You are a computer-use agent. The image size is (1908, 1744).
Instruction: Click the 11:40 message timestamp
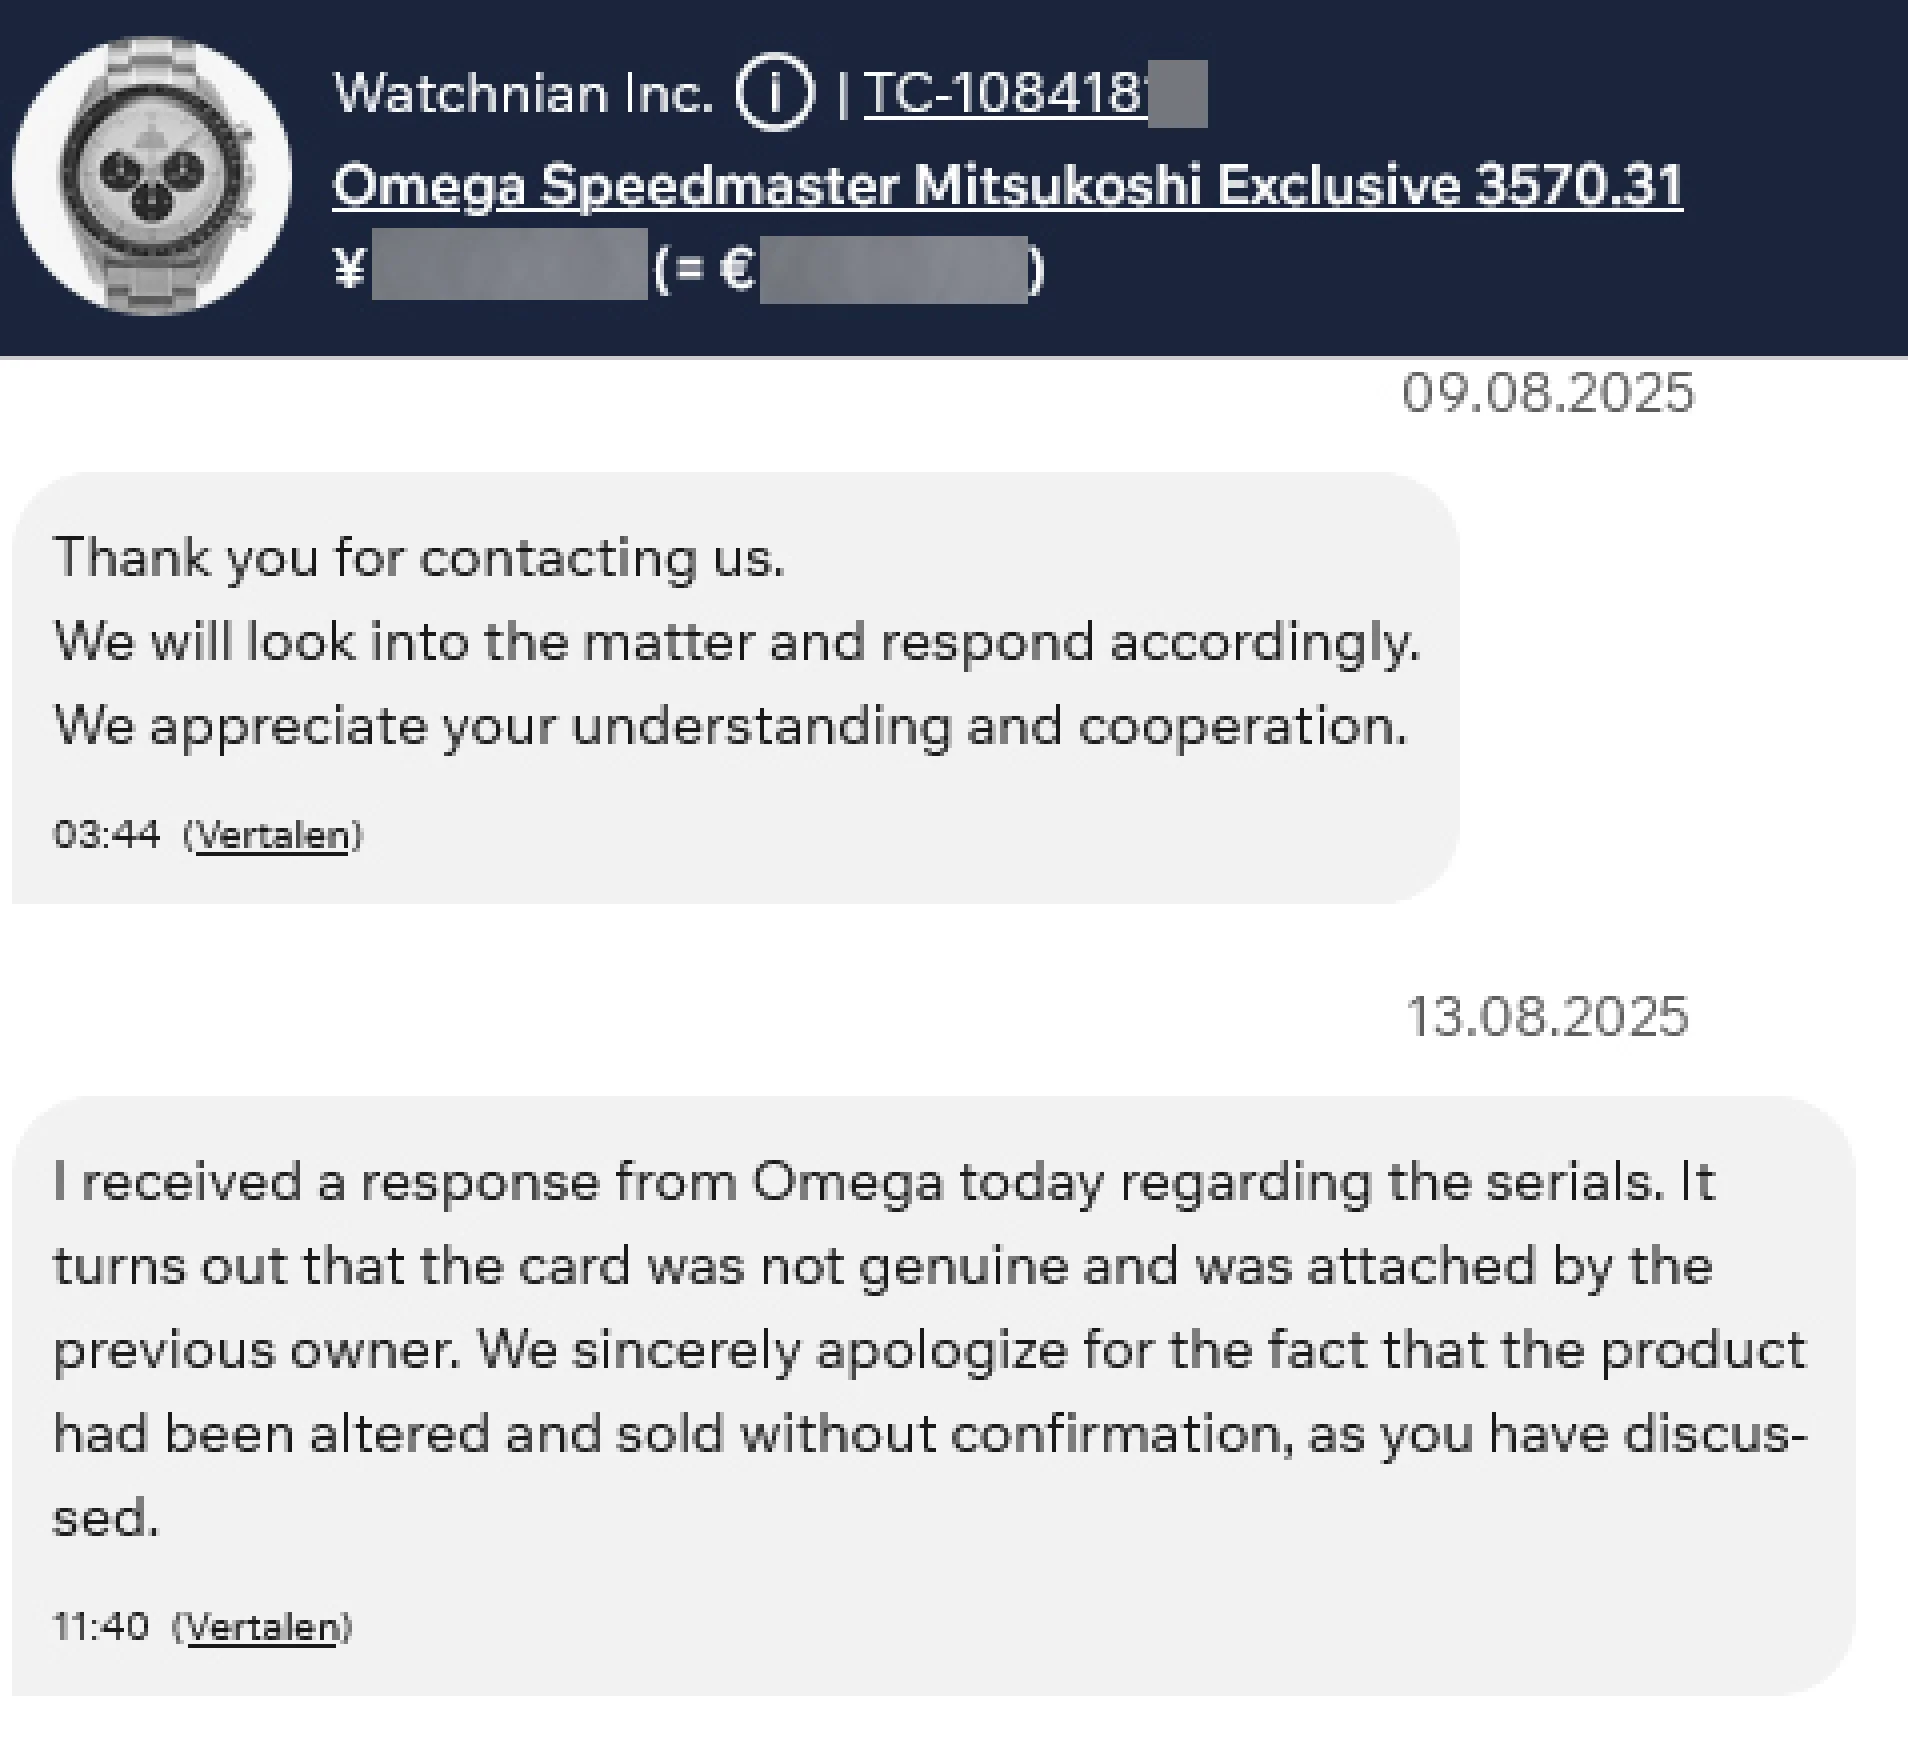click(101, 1627)
